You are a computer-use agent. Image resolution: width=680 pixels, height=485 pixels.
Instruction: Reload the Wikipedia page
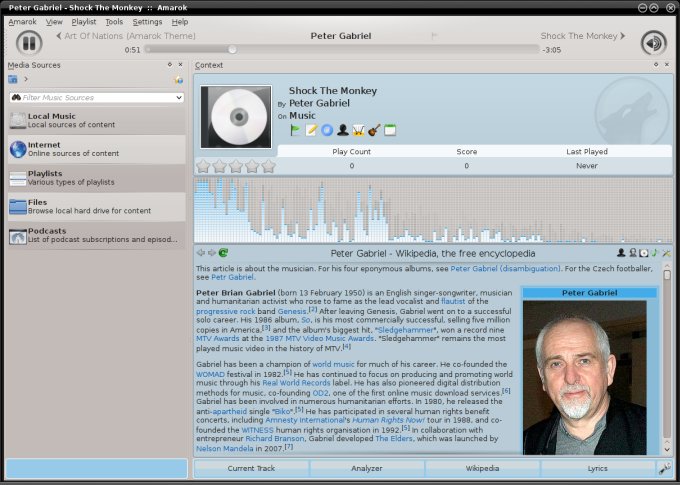223,253
